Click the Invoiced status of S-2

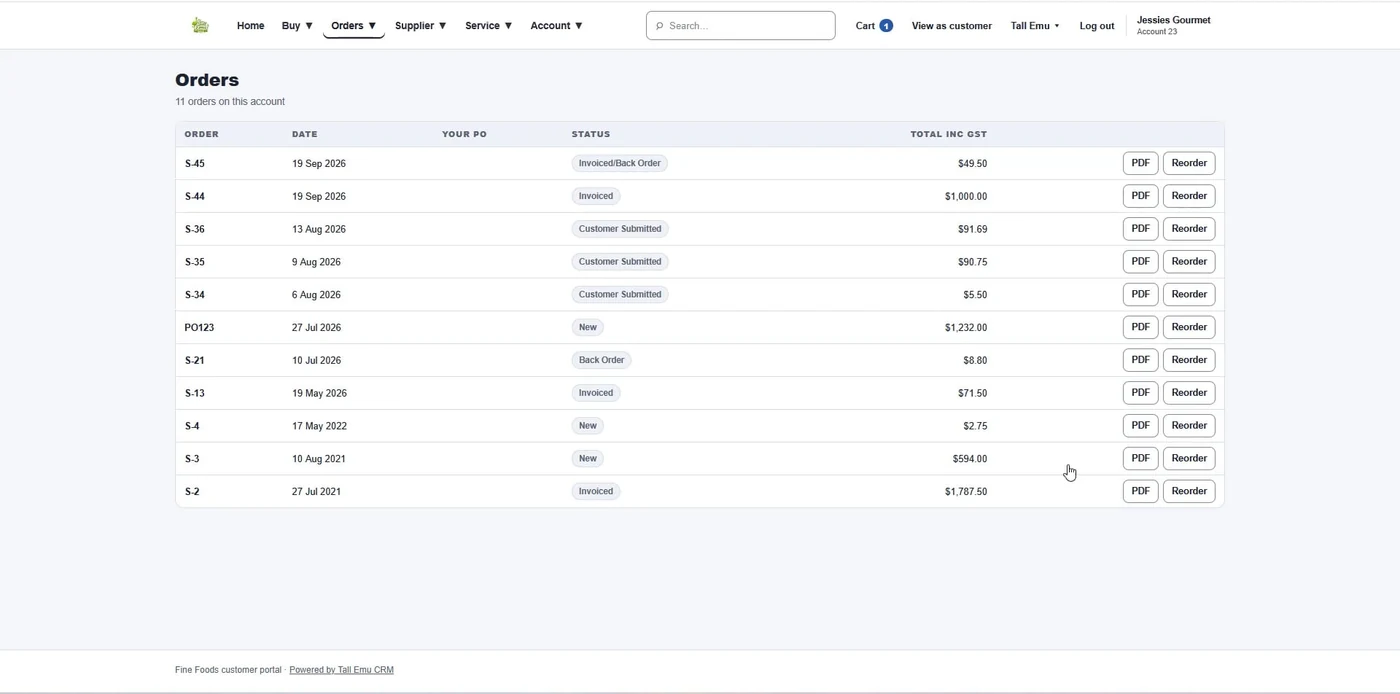[x=596, y=491]
